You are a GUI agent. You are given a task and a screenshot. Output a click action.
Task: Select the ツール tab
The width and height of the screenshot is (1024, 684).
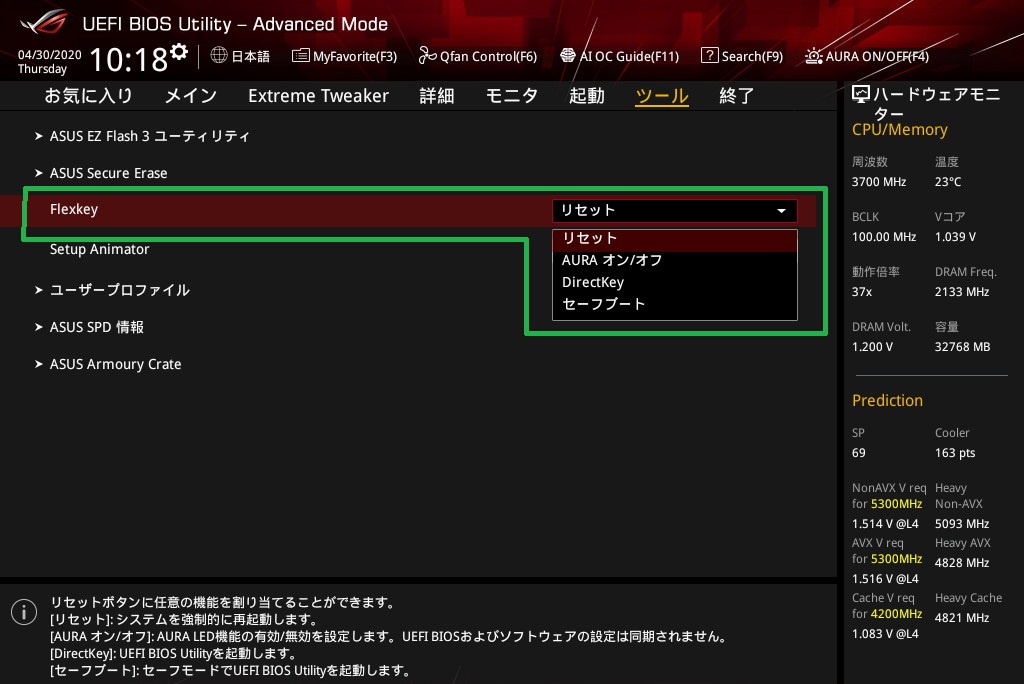coord(662,96)
